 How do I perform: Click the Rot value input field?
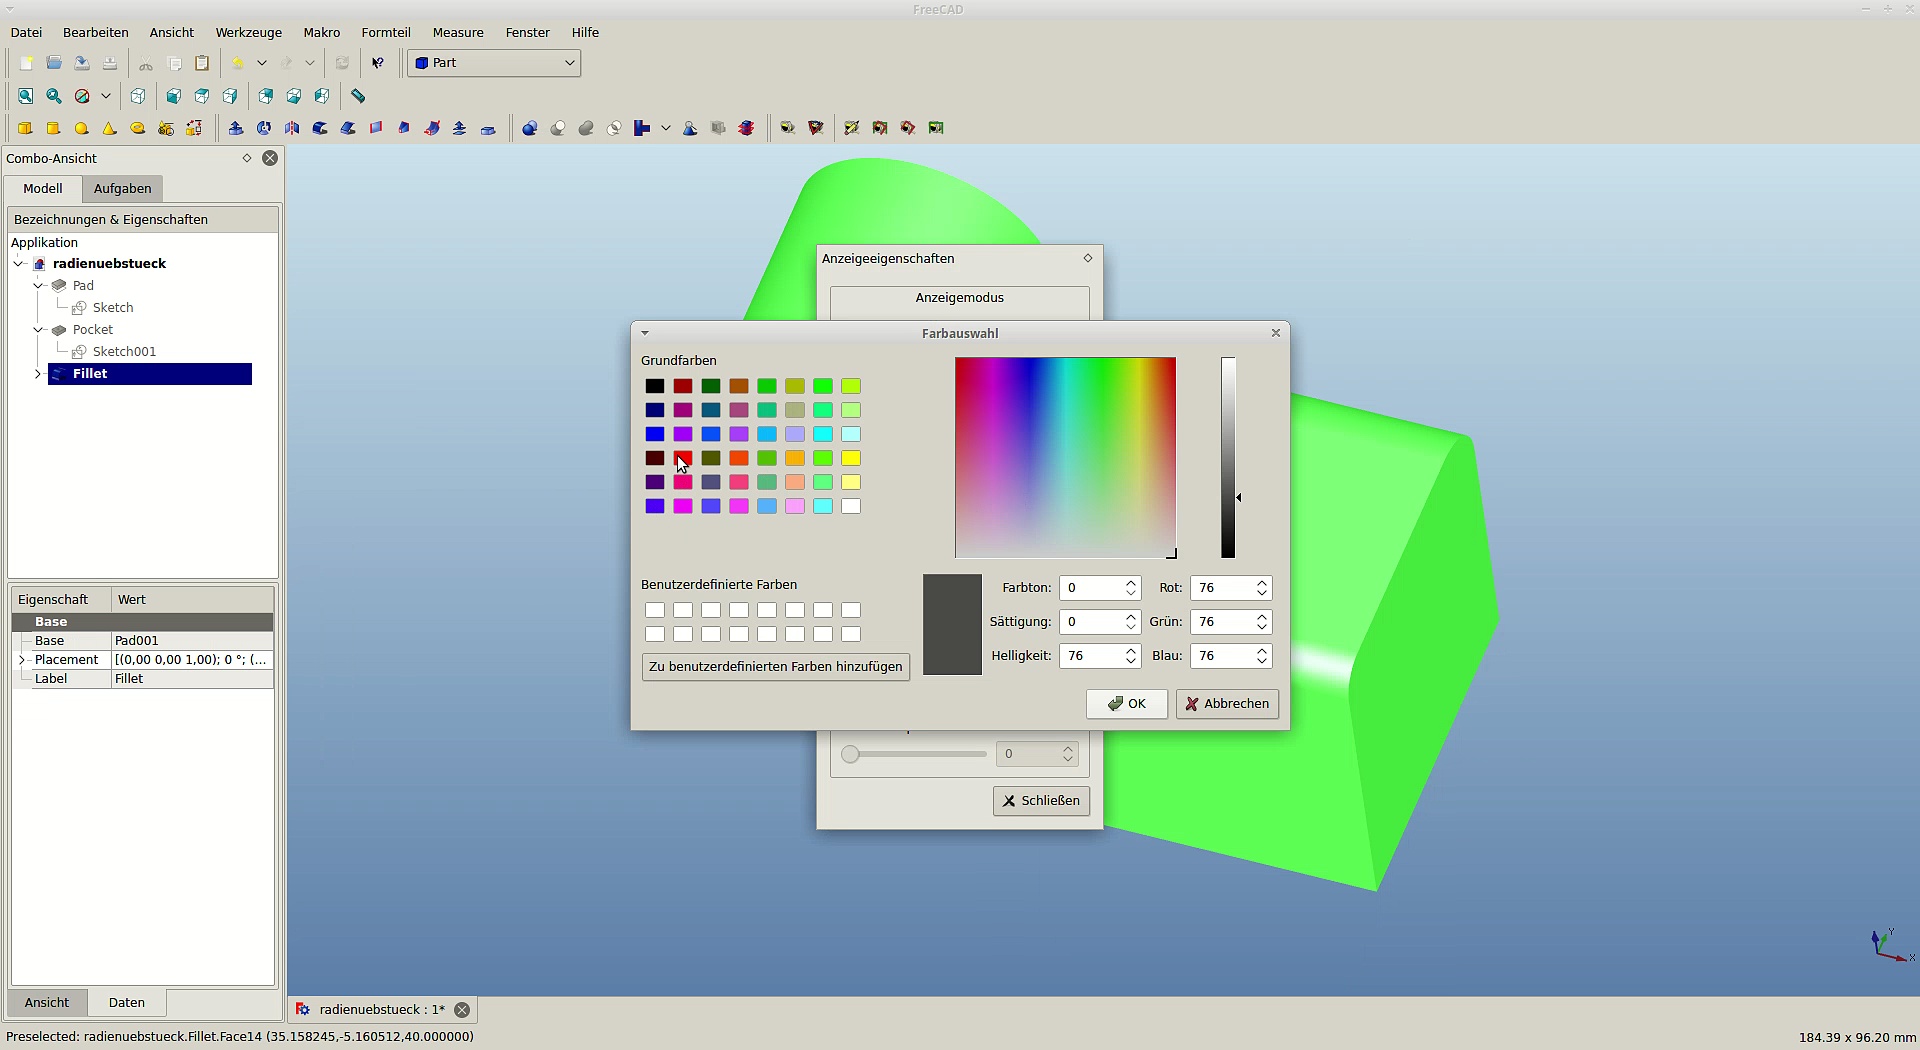tap(1220, 588)
